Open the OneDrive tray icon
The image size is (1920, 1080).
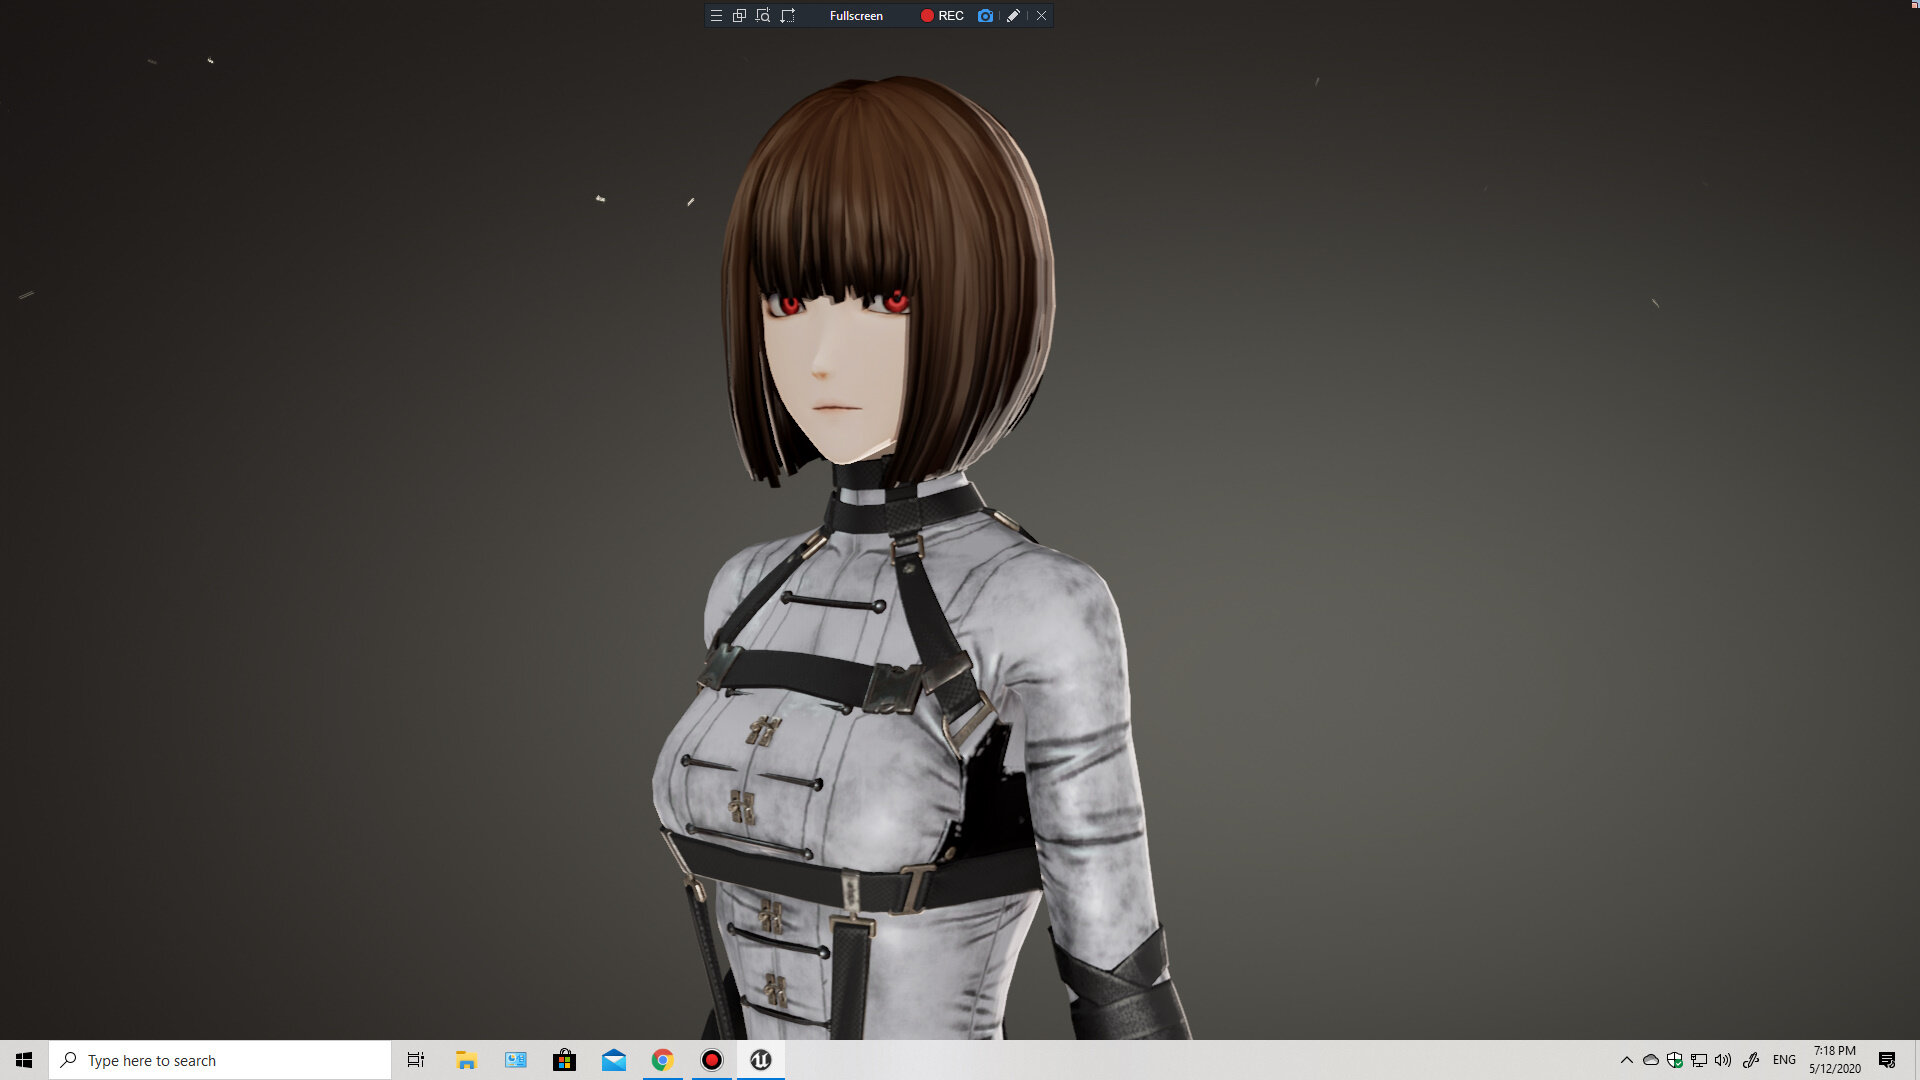point(1651,1060)
